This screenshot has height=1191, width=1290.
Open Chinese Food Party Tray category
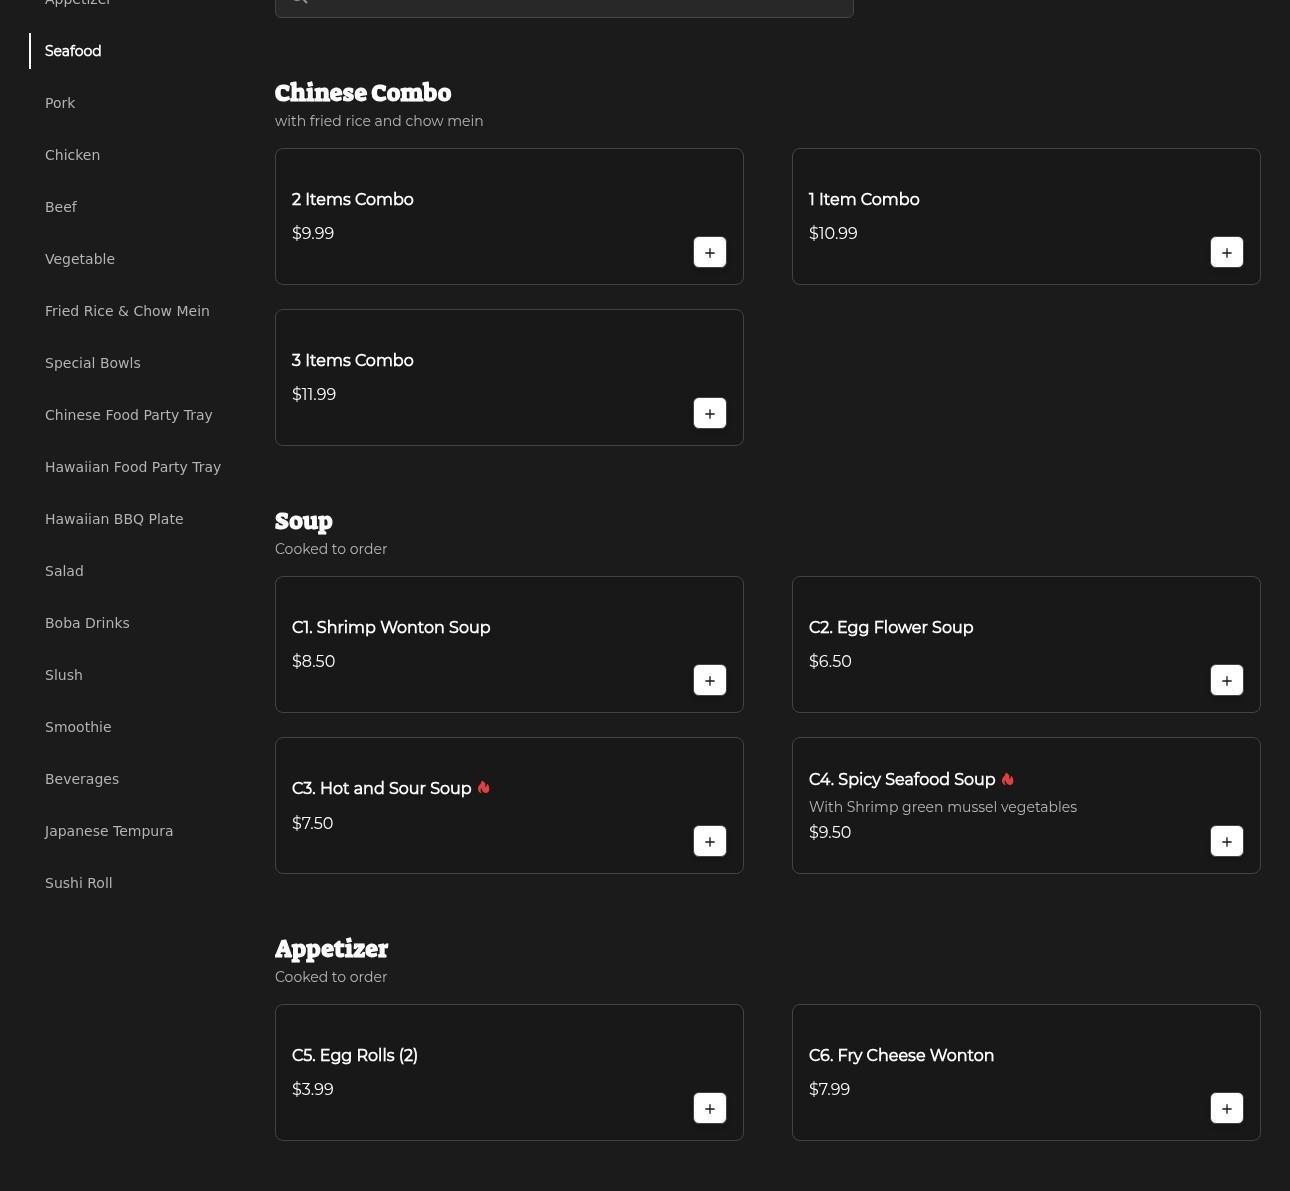129,415
